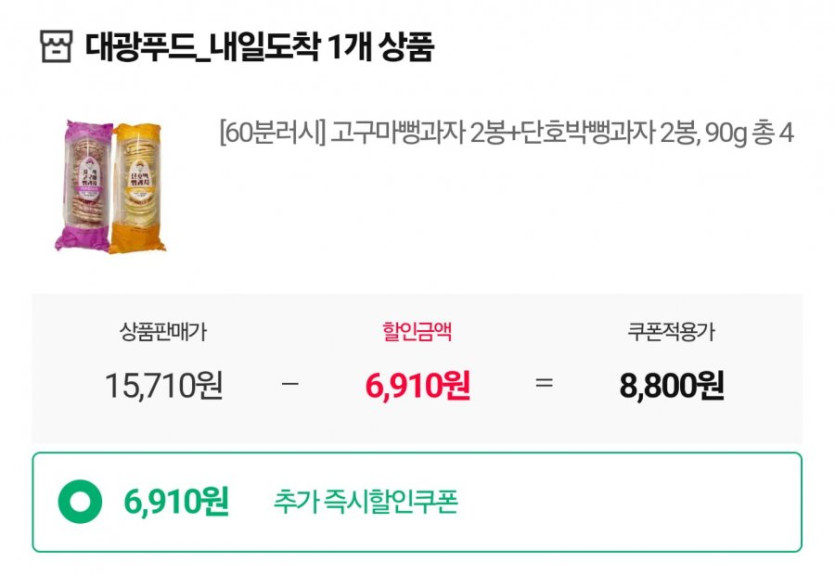The height and width of the screenshot is (574, 835).
Task: Click the [60분러시] tag in product title
Action: pos(272,133)
